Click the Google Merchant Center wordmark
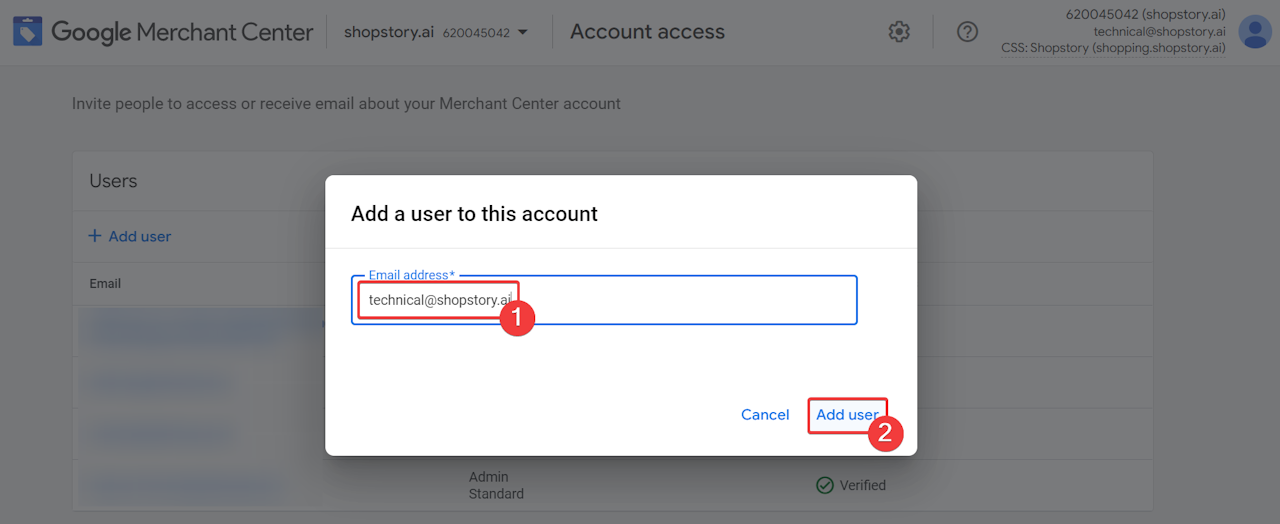Viewport: 1280px width, 524px height. point(182,32)
